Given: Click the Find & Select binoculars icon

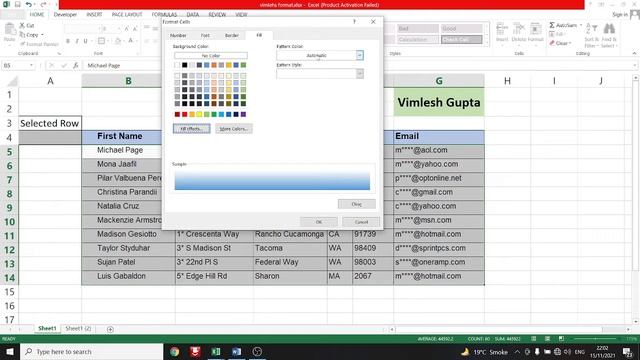Looking at the screenshot, I should 609,29.
